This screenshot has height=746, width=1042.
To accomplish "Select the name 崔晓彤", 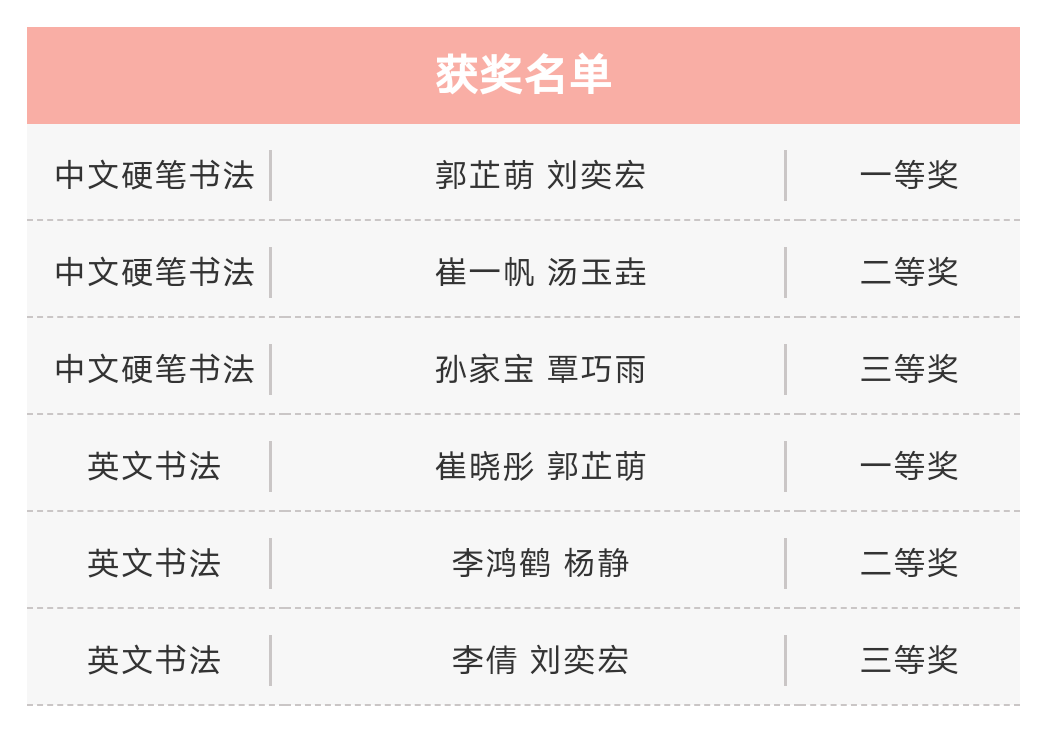I will coord(485,467).
